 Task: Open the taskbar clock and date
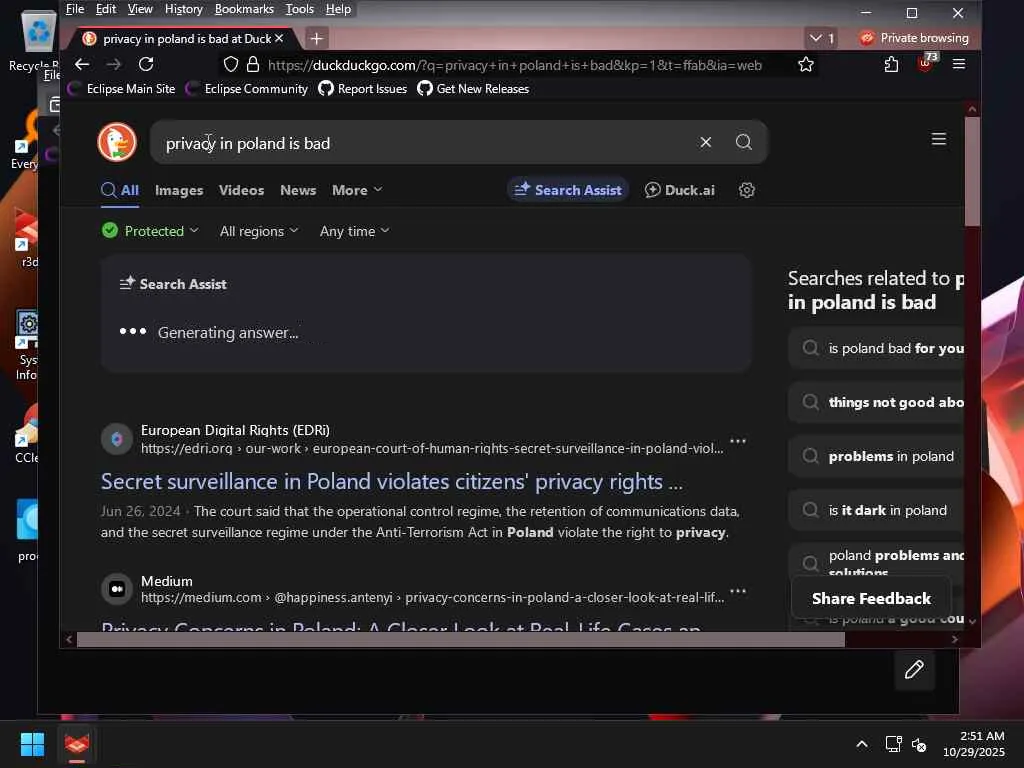974,744
